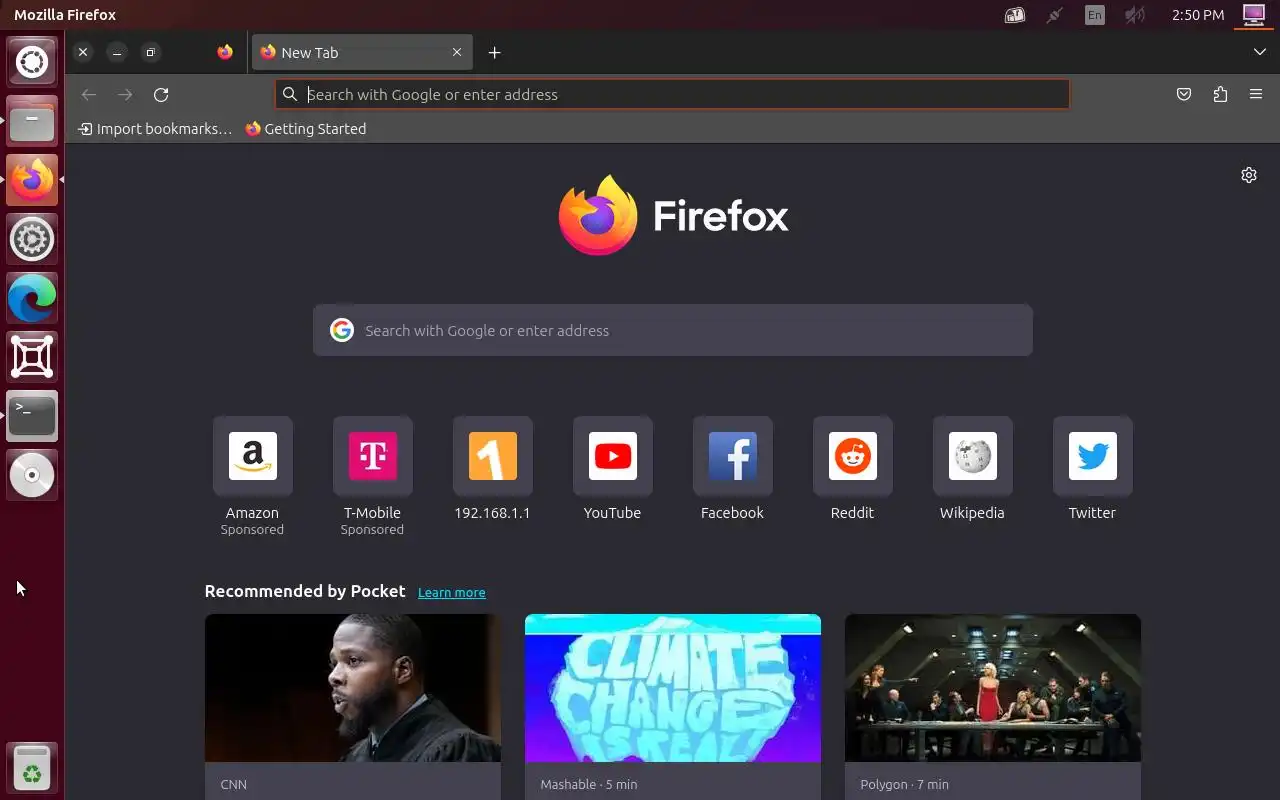
Task: Open the Firefox hamburger application menu
Action: [x=1256, y=95]
